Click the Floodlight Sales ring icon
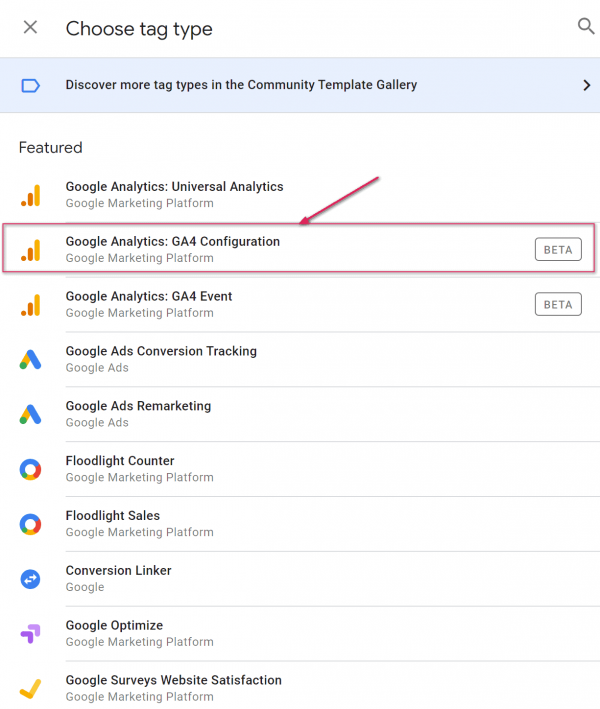 point(30,525)
